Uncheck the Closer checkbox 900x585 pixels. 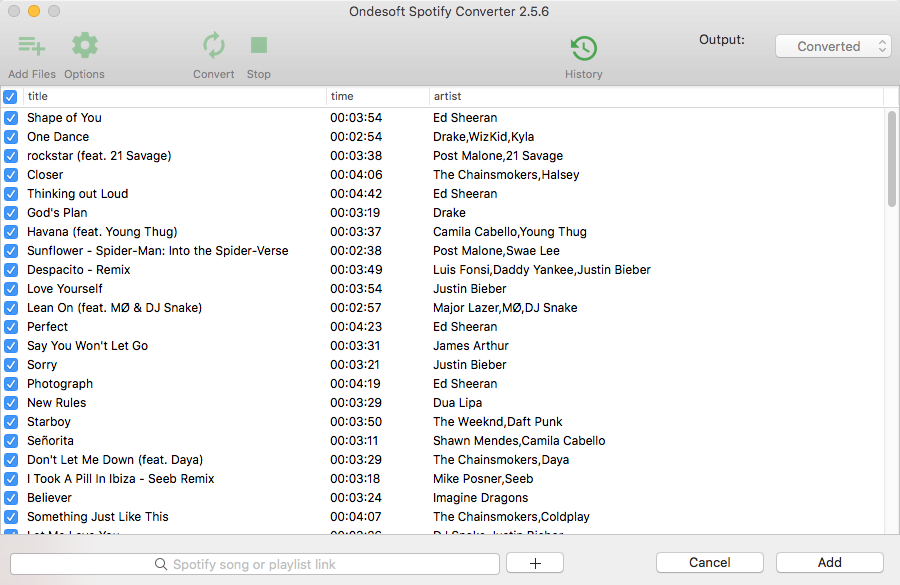click(11, 175)
